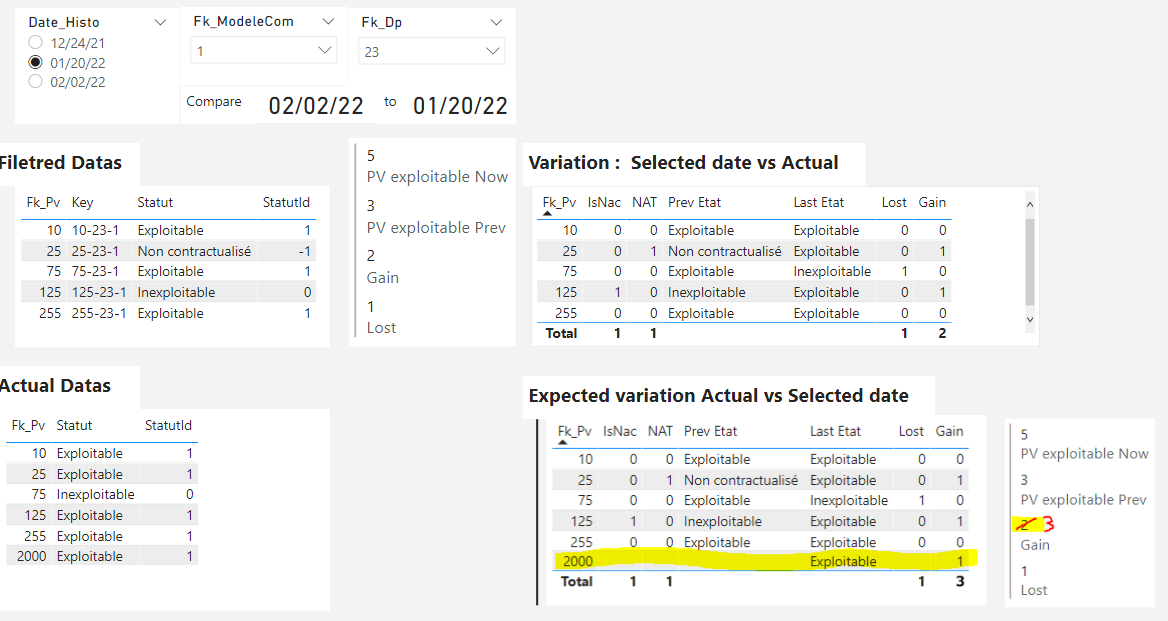Click Lost header in Expected variation table
1168x621 pixels.
tap(911, 431)
